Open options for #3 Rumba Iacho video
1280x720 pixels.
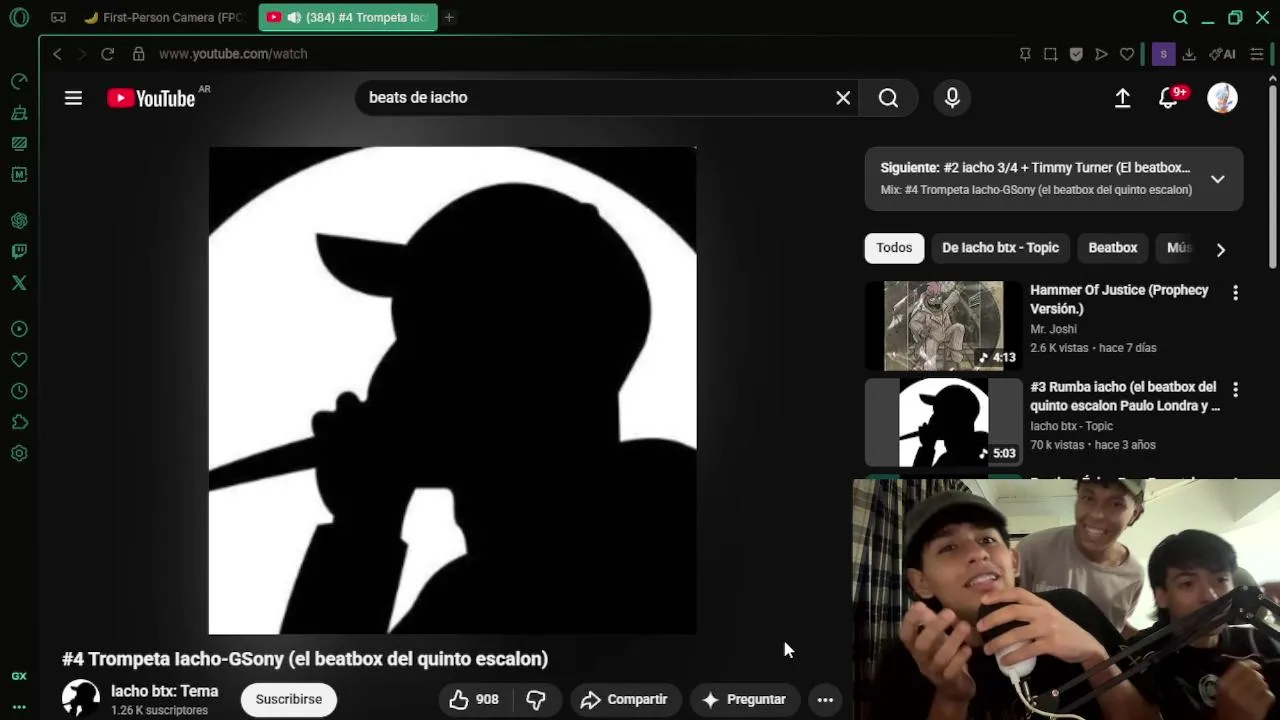tap(1235, 389)
